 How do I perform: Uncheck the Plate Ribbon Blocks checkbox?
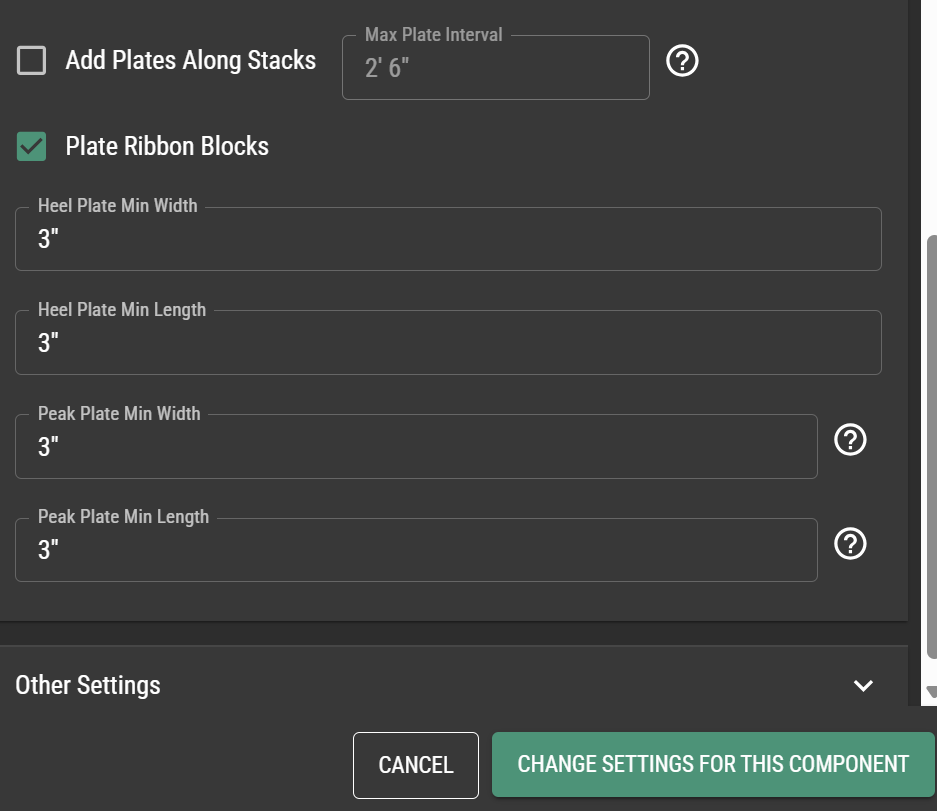pos(32,147)
